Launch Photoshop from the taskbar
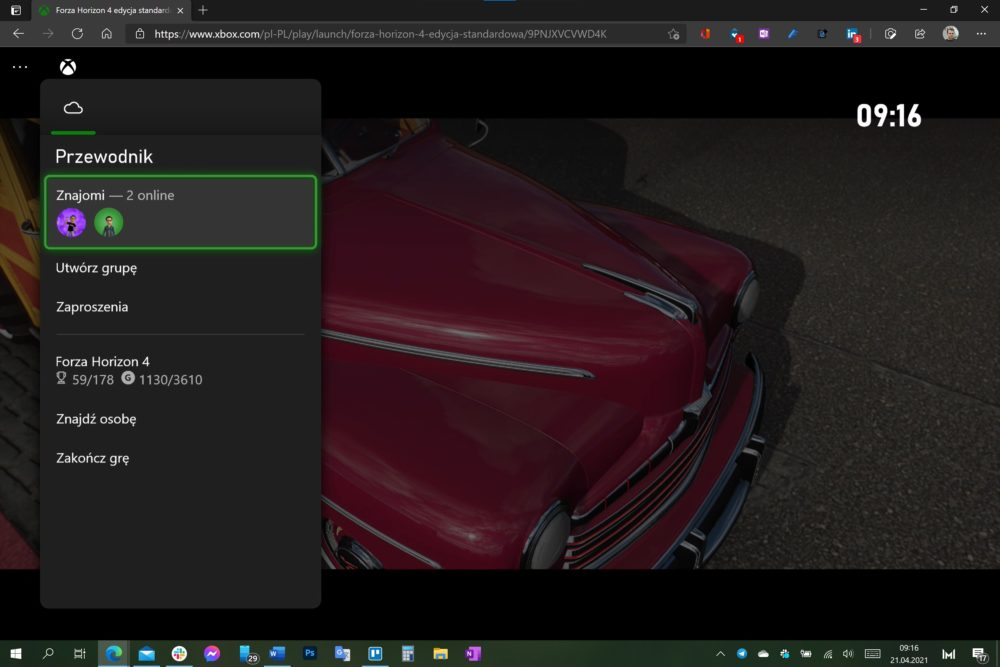1000x667 pixels. [x=310, y=654]
